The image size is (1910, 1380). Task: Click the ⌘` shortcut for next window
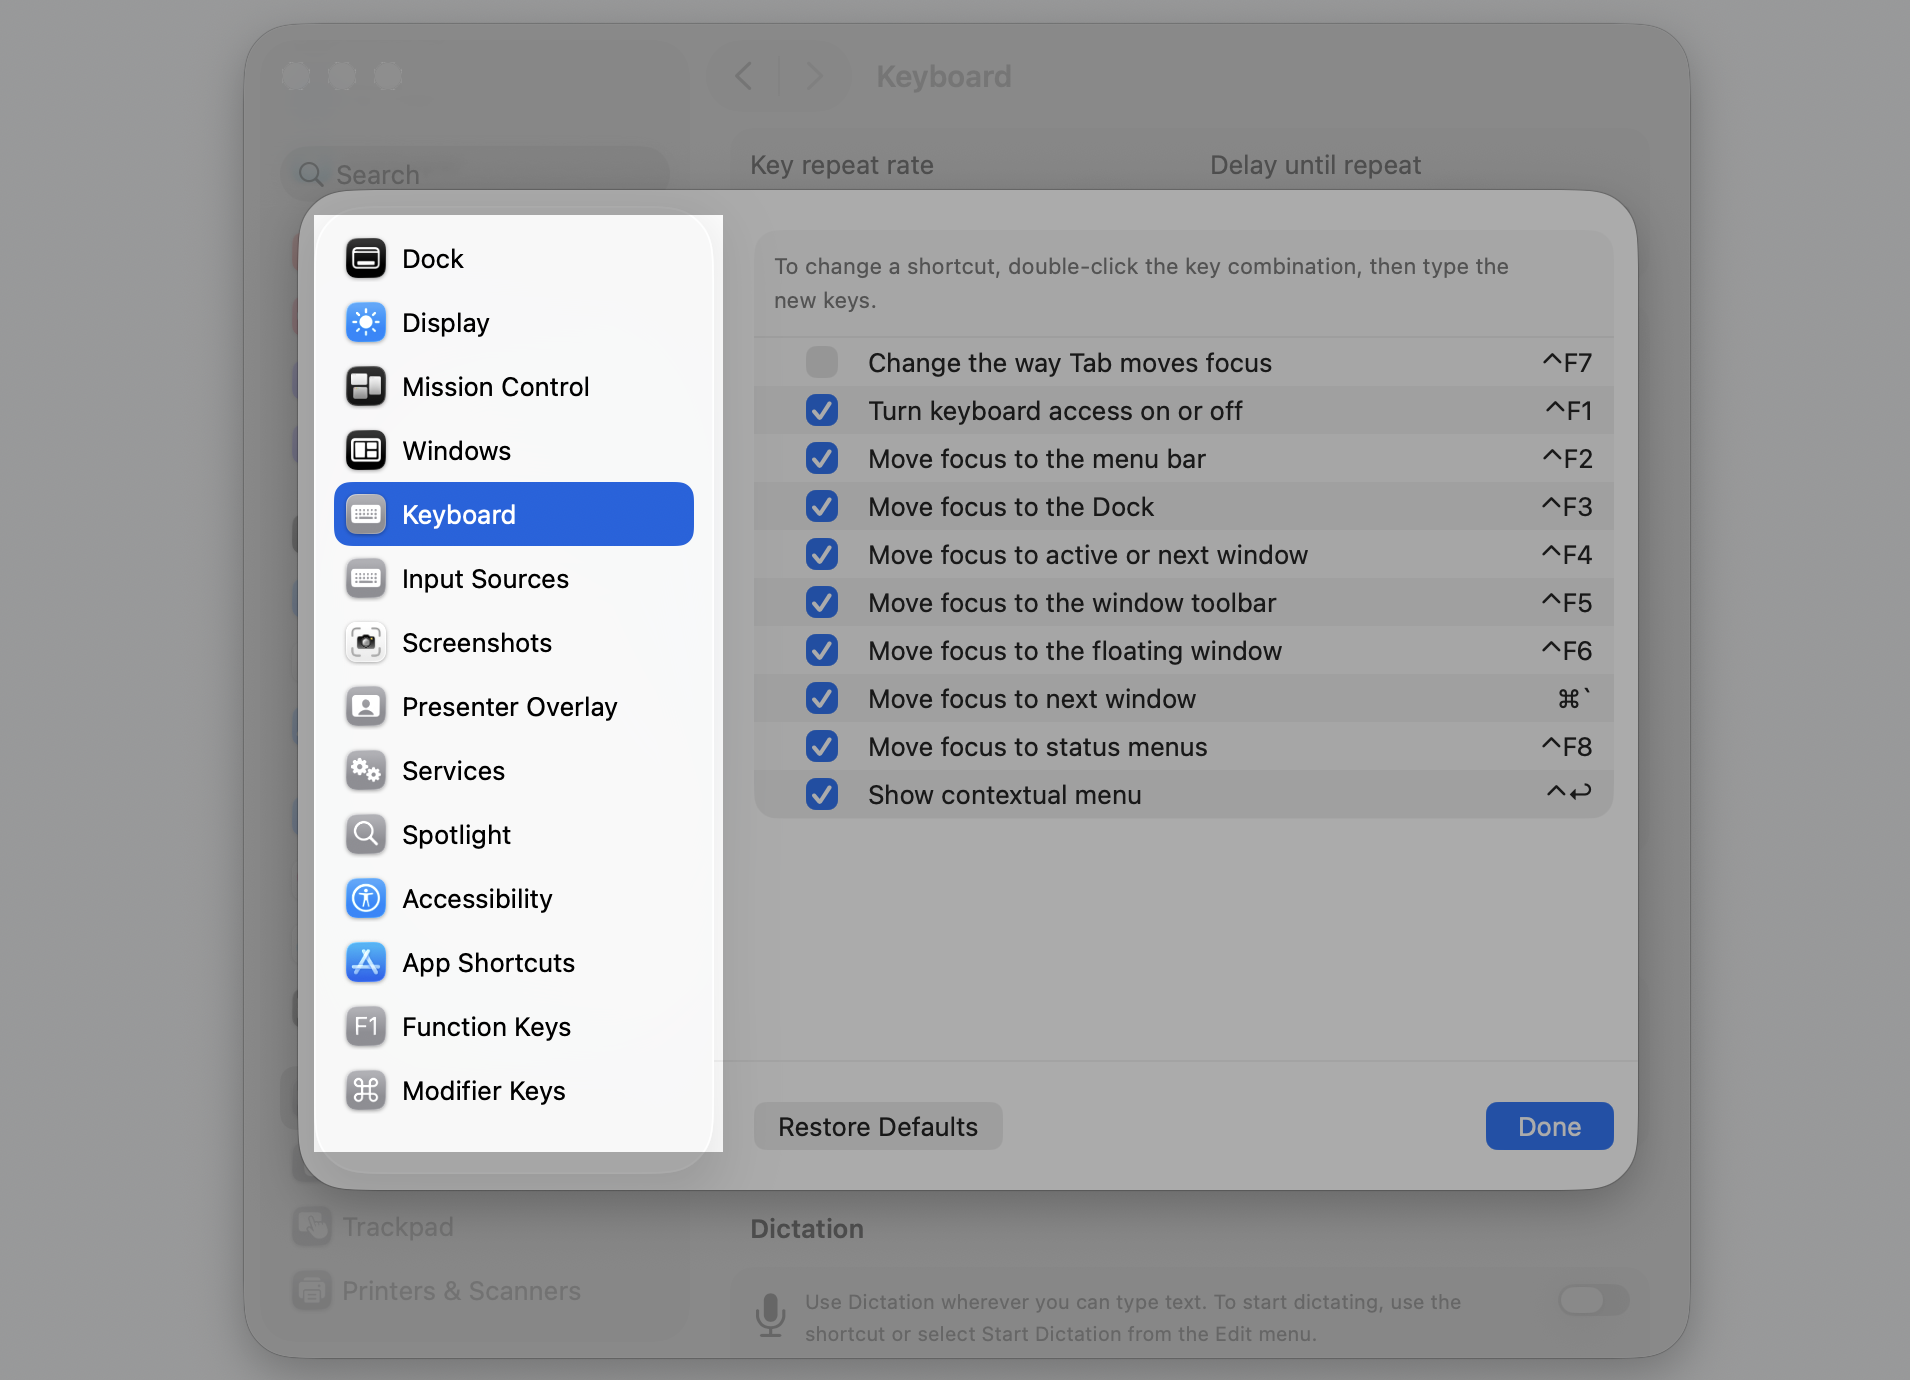tap(1574, 698)
